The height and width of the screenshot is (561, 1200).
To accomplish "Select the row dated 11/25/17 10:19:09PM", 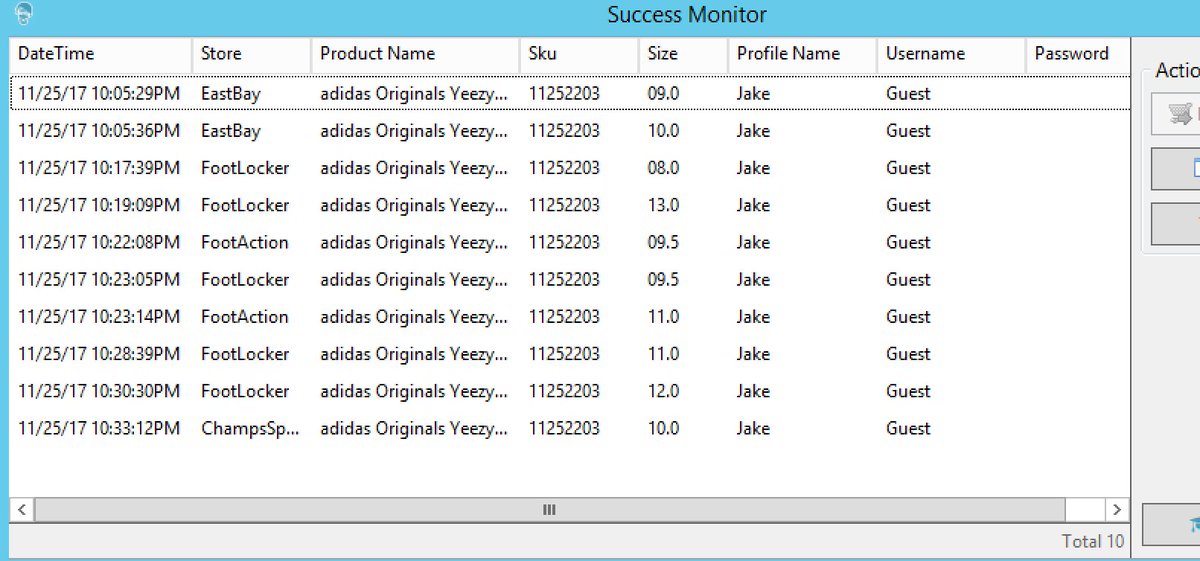I will click(x=570, y=205).
